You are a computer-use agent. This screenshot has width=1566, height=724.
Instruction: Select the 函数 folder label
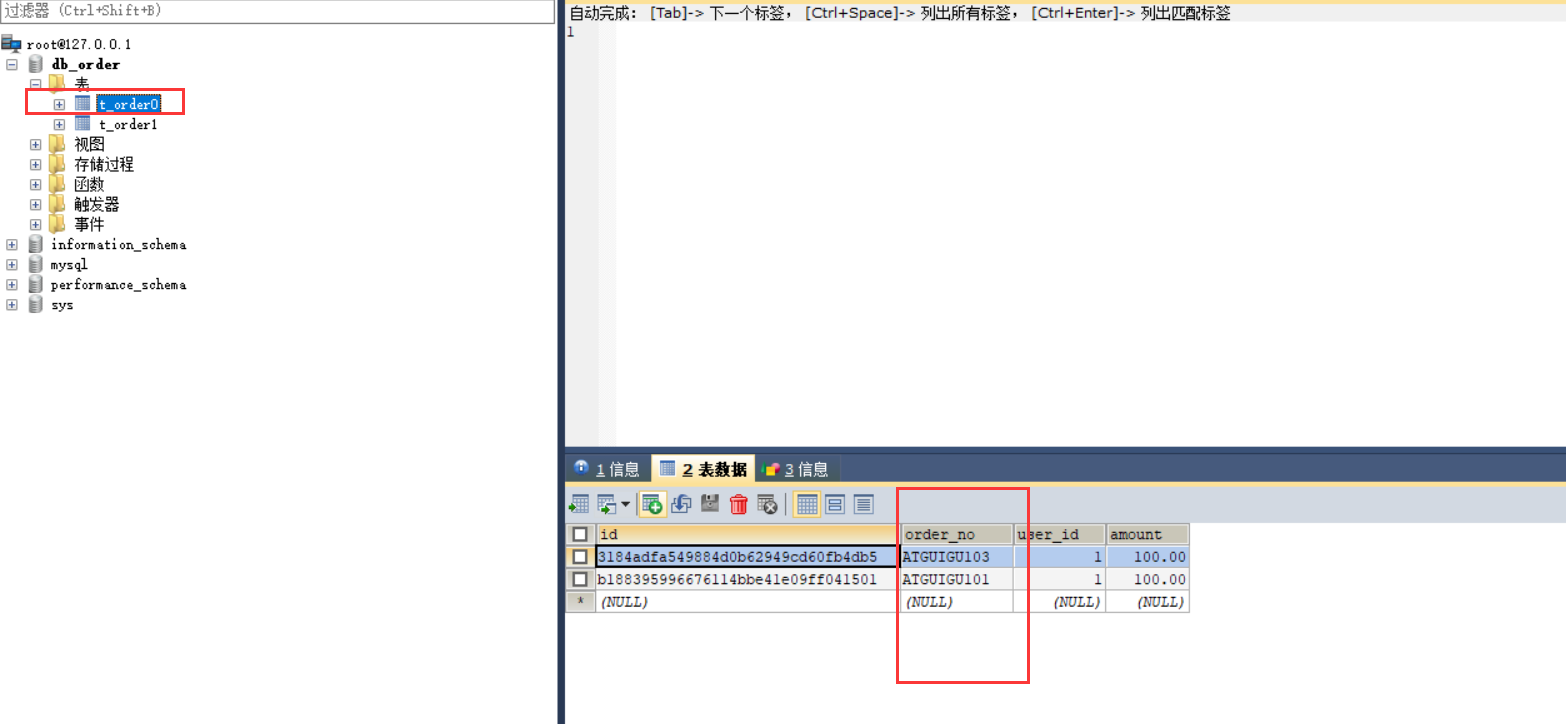click(90, 184)
